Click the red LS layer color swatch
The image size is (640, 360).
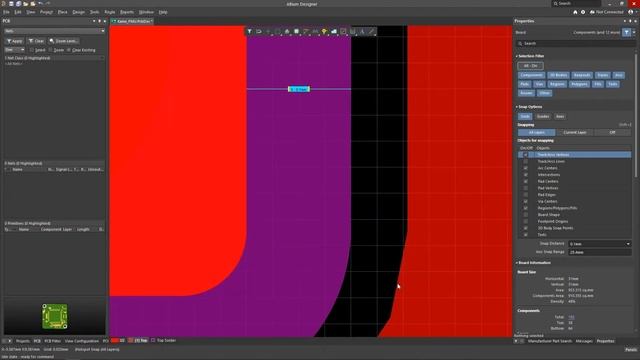click(115, 340)
